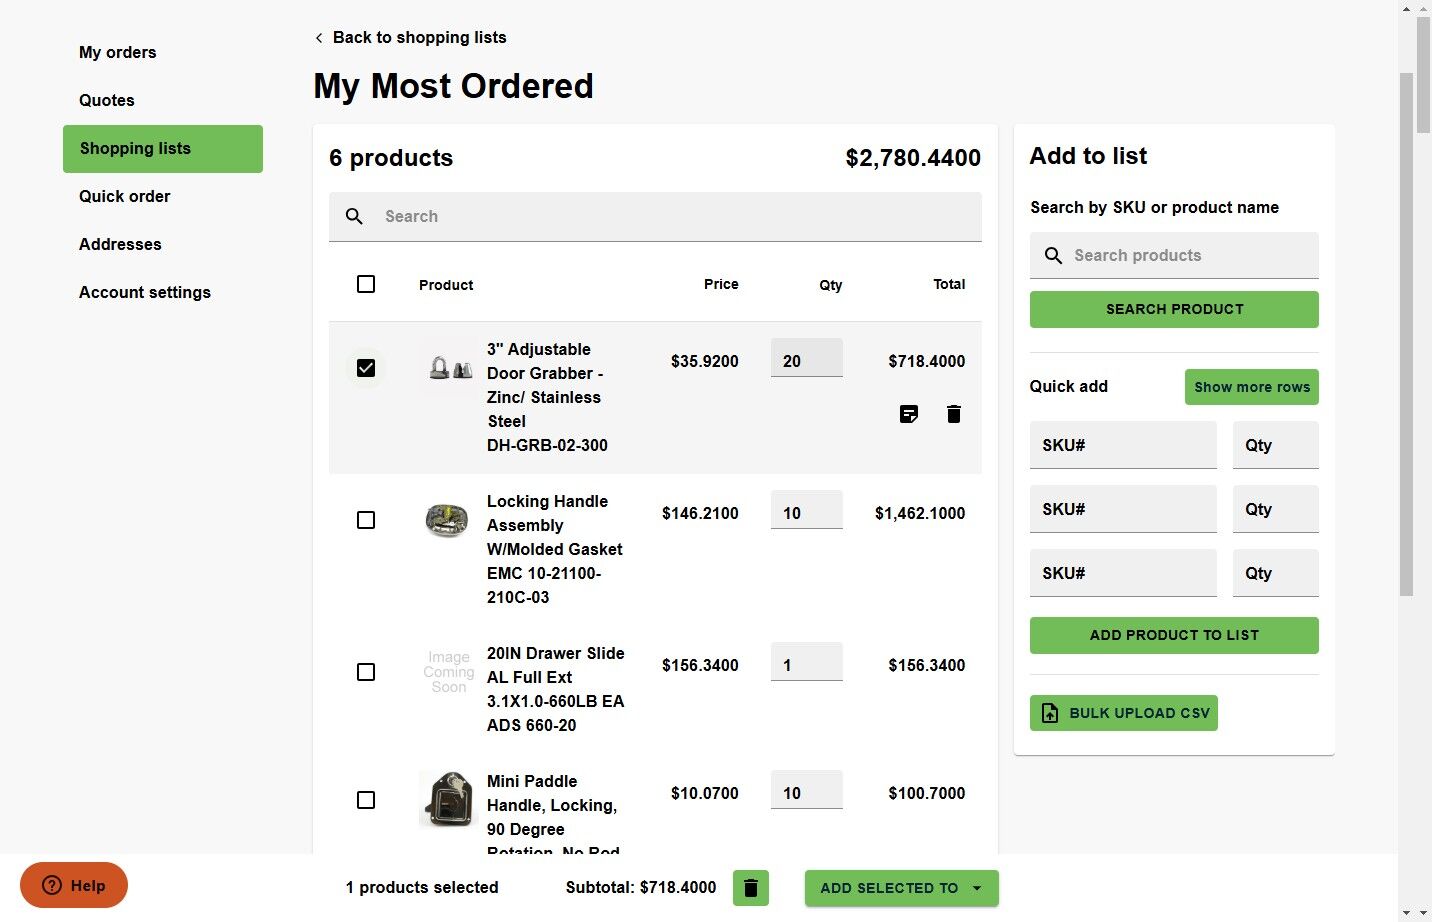Viewport: 1432px width, 922px height.
Task: Click the magnifier icon in list search bar
Action: tap(354, 216)
